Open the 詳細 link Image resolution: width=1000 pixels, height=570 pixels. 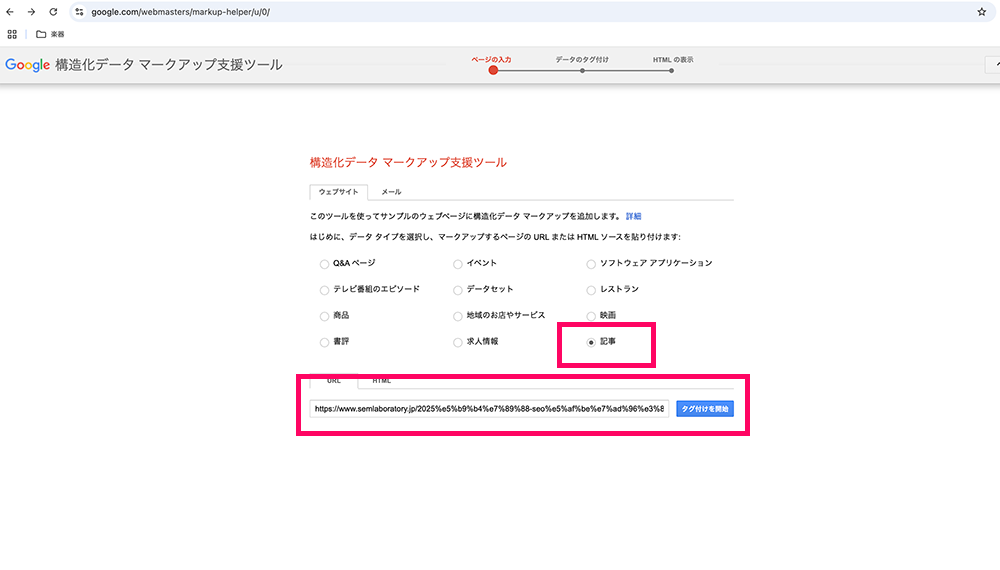[x=633, y=216]
